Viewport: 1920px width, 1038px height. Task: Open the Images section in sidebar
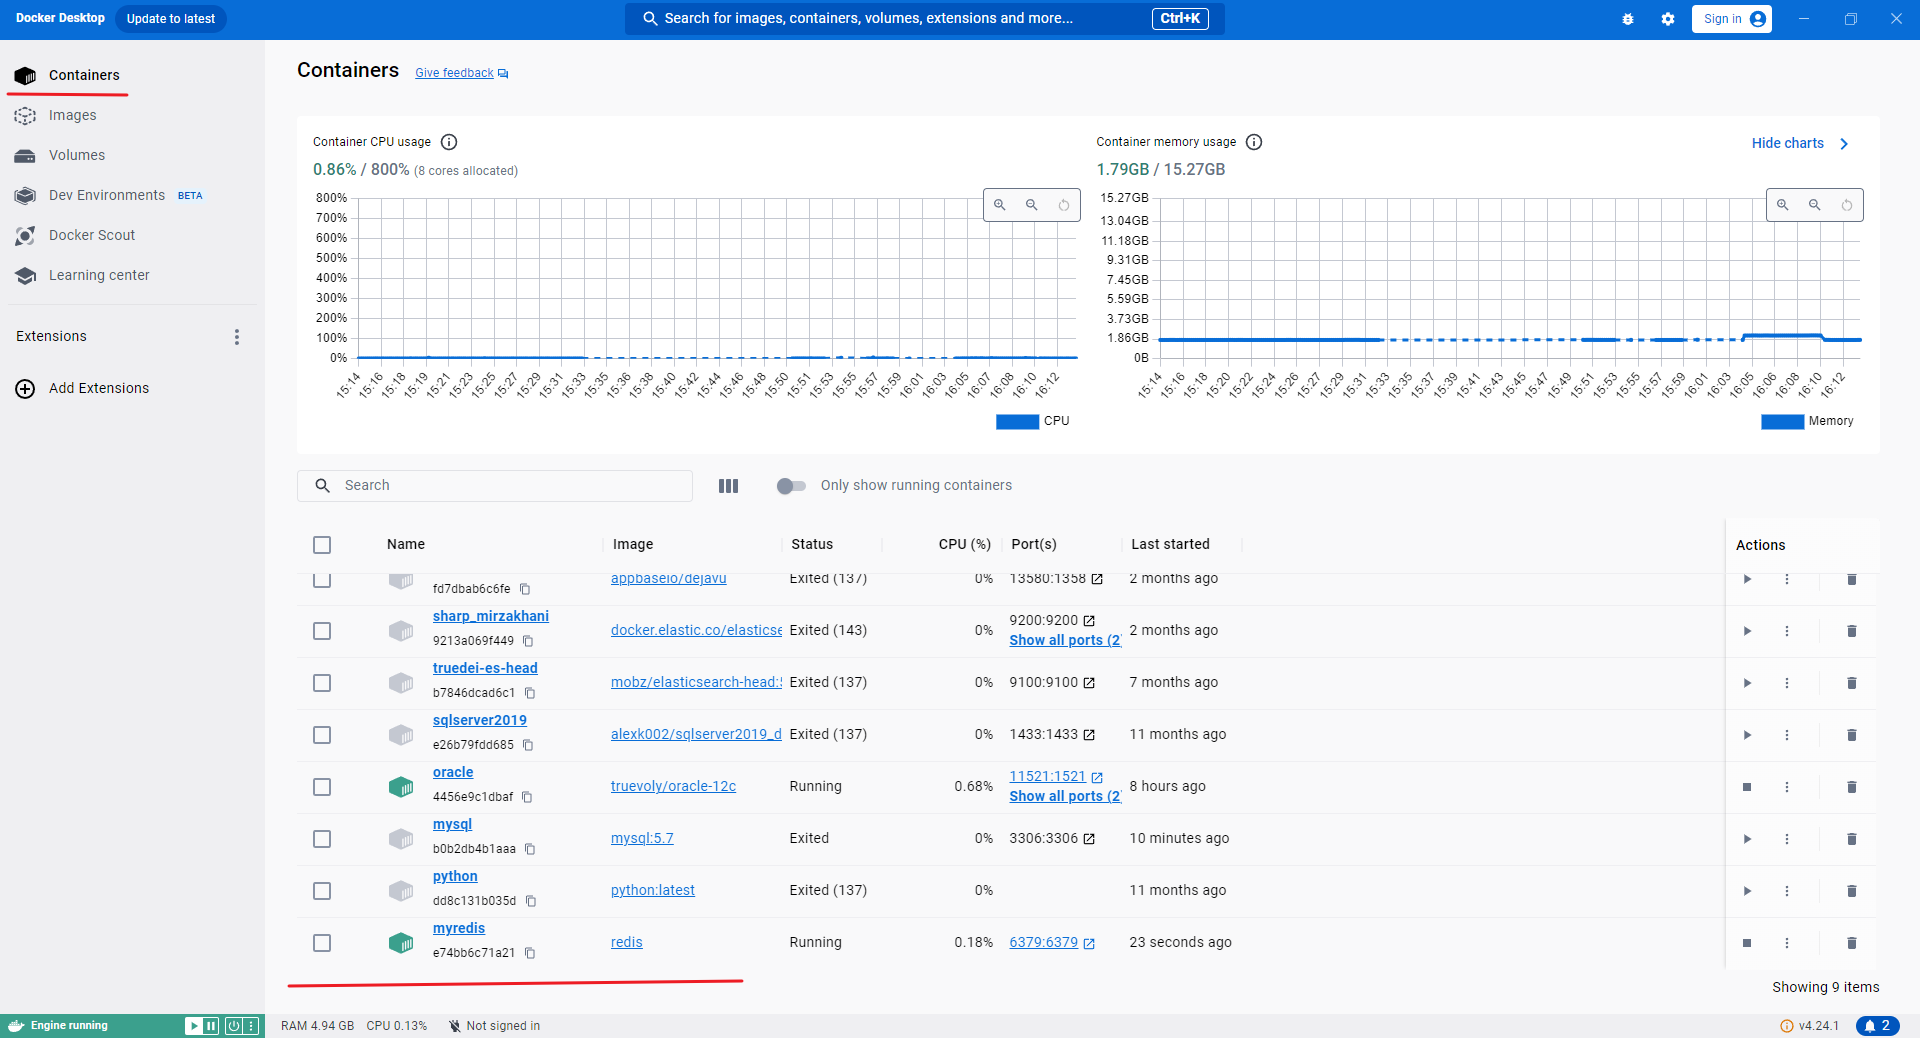point(73,115)
